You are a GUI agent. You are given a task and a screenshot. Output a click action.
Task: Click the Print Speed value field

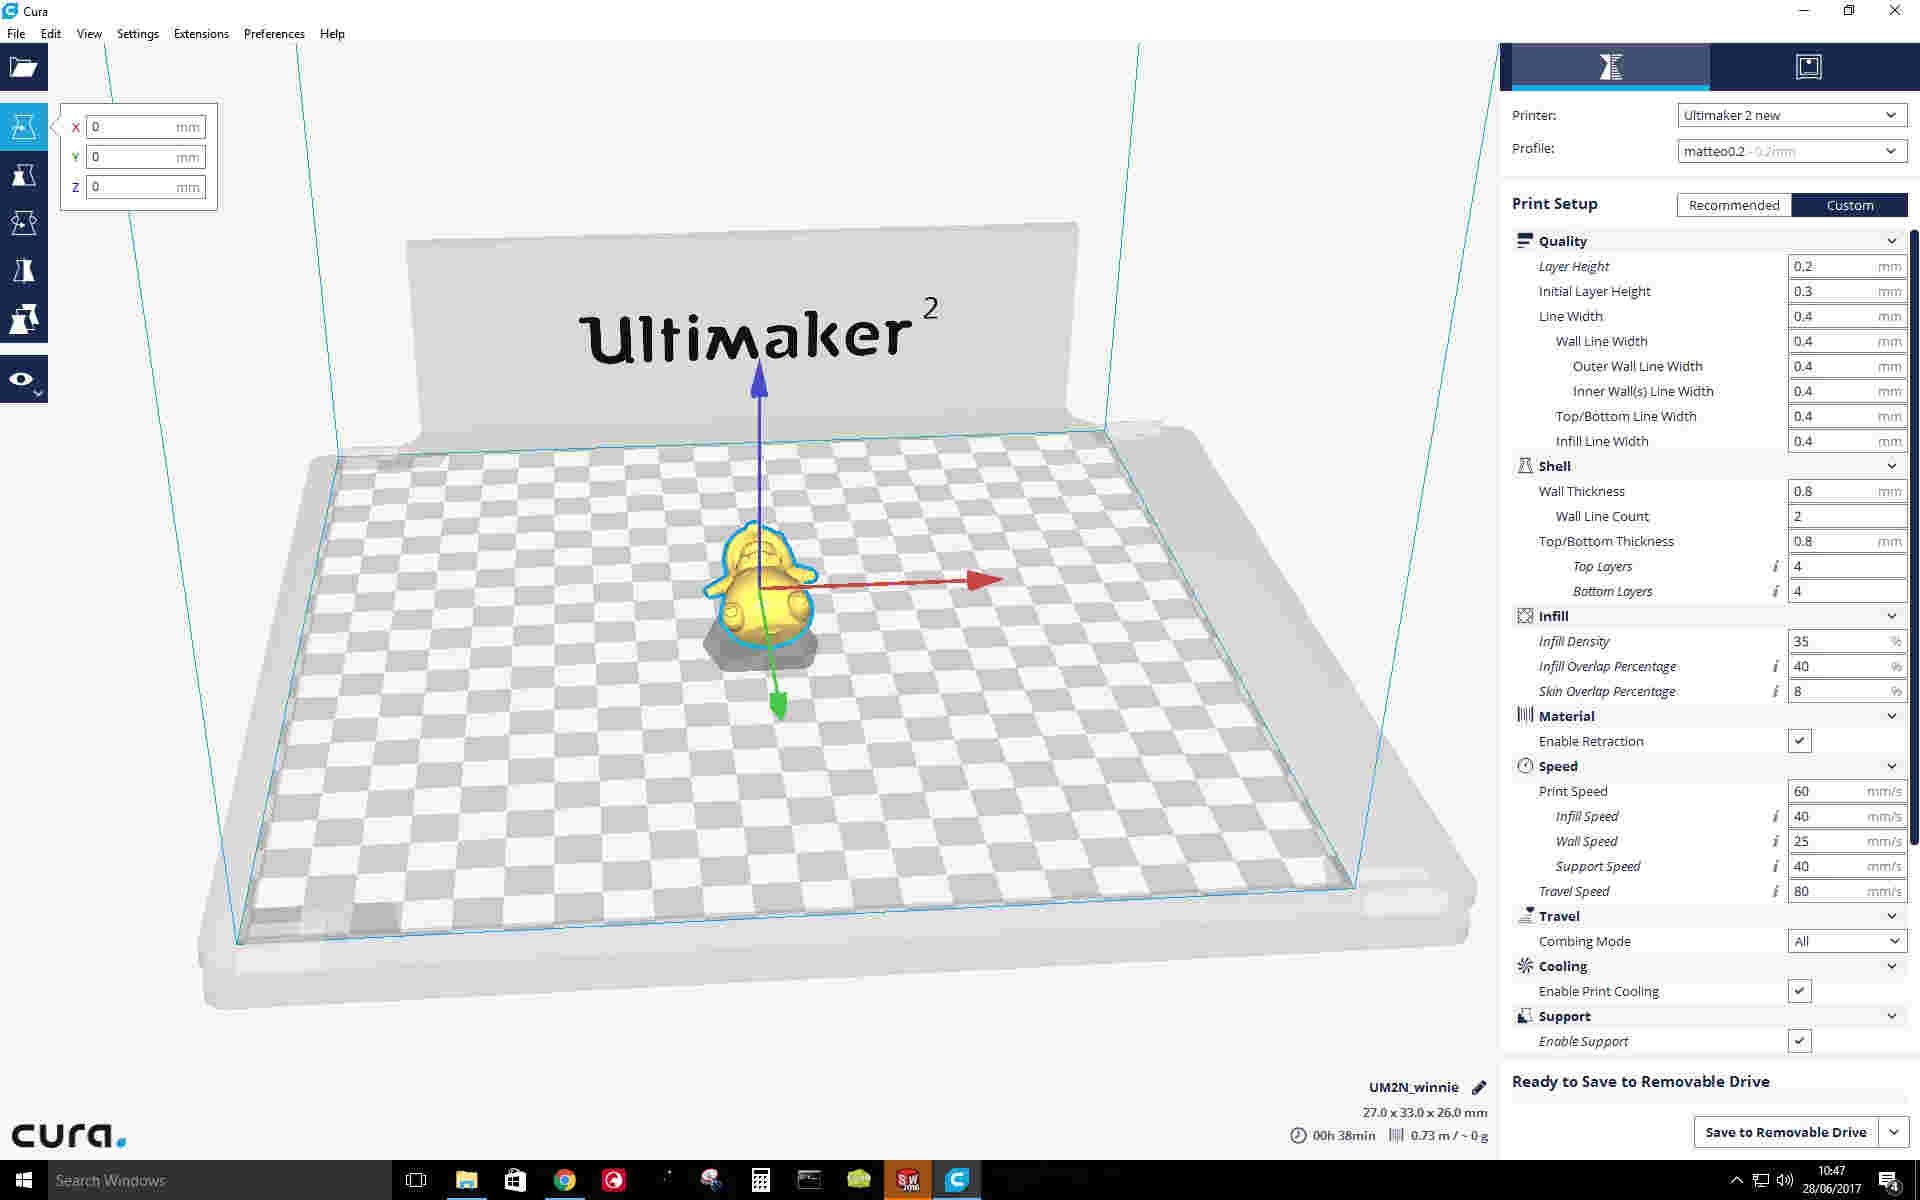[x=1847, y=791]
